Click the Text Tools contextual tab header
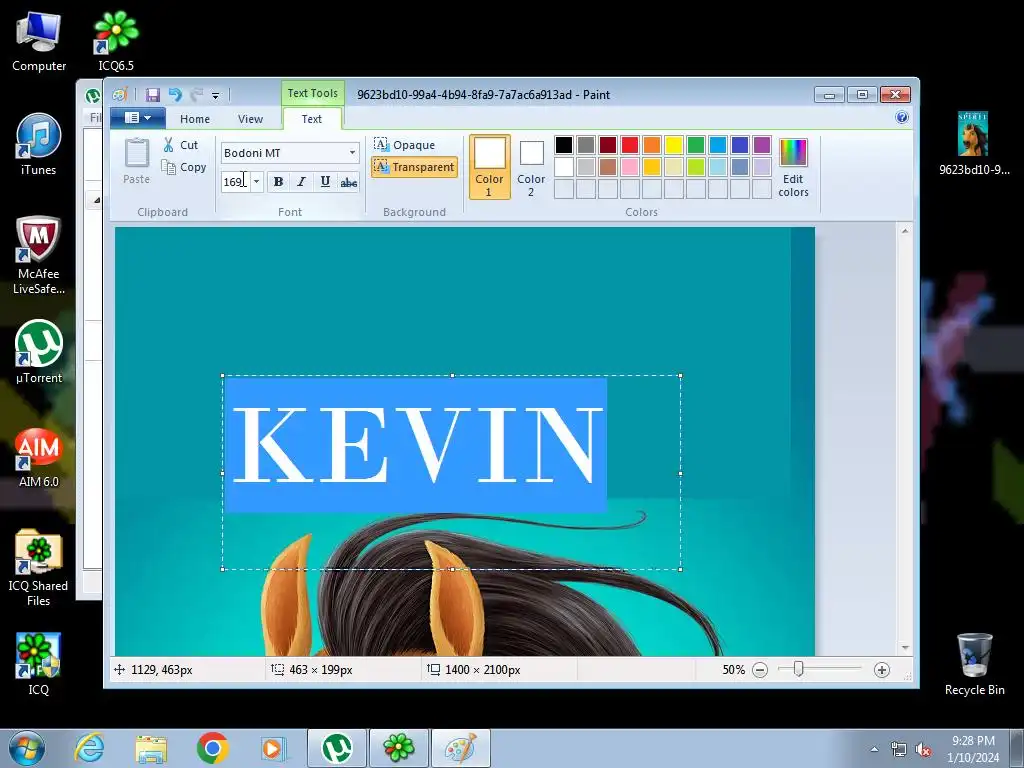The height and width of the screenshot is (768, 1024). tap(312, 93)
